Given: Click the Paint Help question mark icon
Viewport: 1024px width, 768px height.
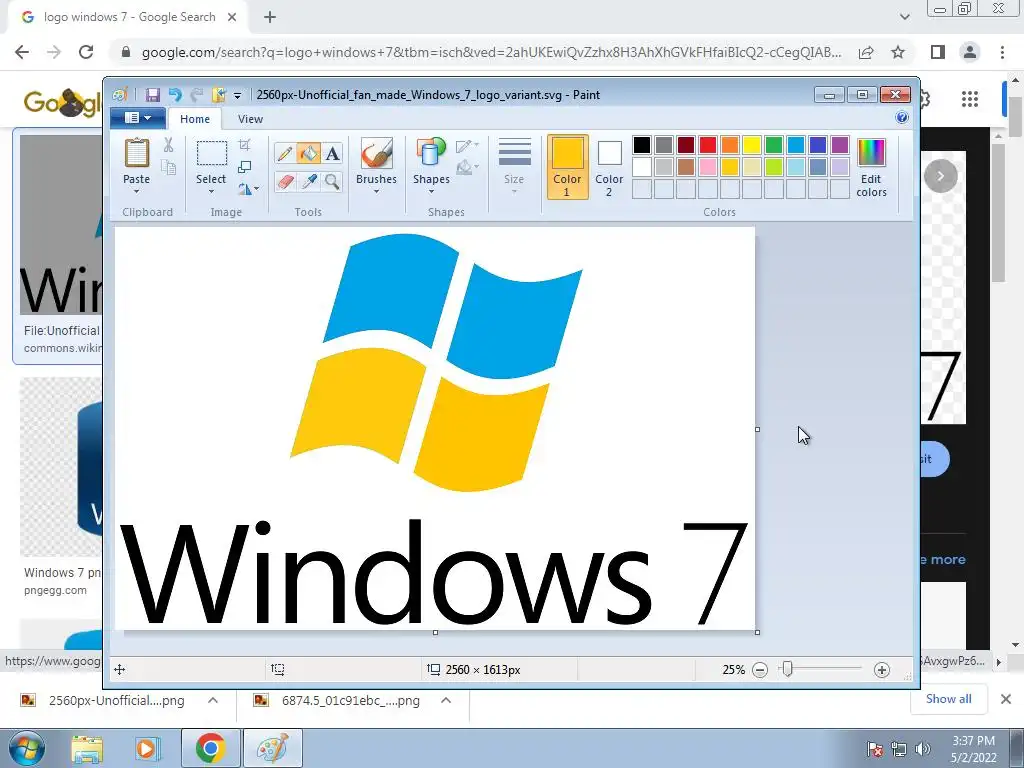Looking at the screenshot, I should [x=902, y=118].
